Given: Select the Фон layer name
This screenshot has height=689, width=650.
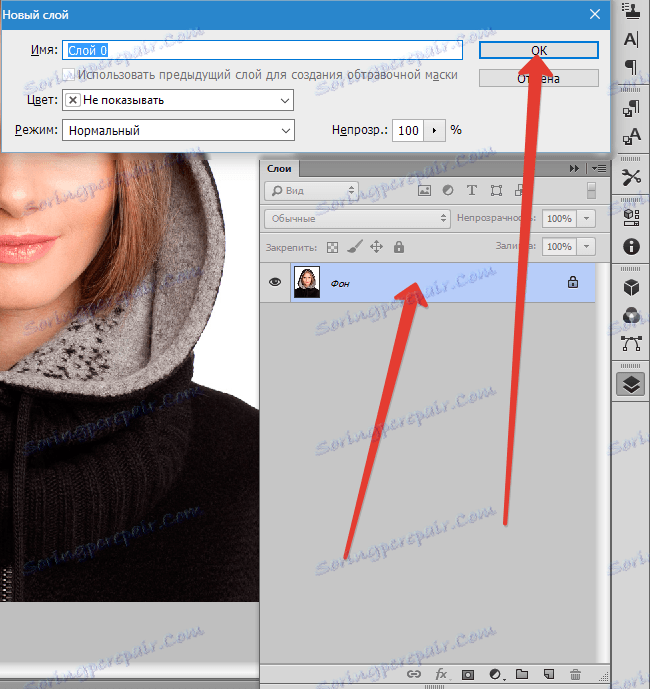Looking at the screenshot, I should [340, 284].
